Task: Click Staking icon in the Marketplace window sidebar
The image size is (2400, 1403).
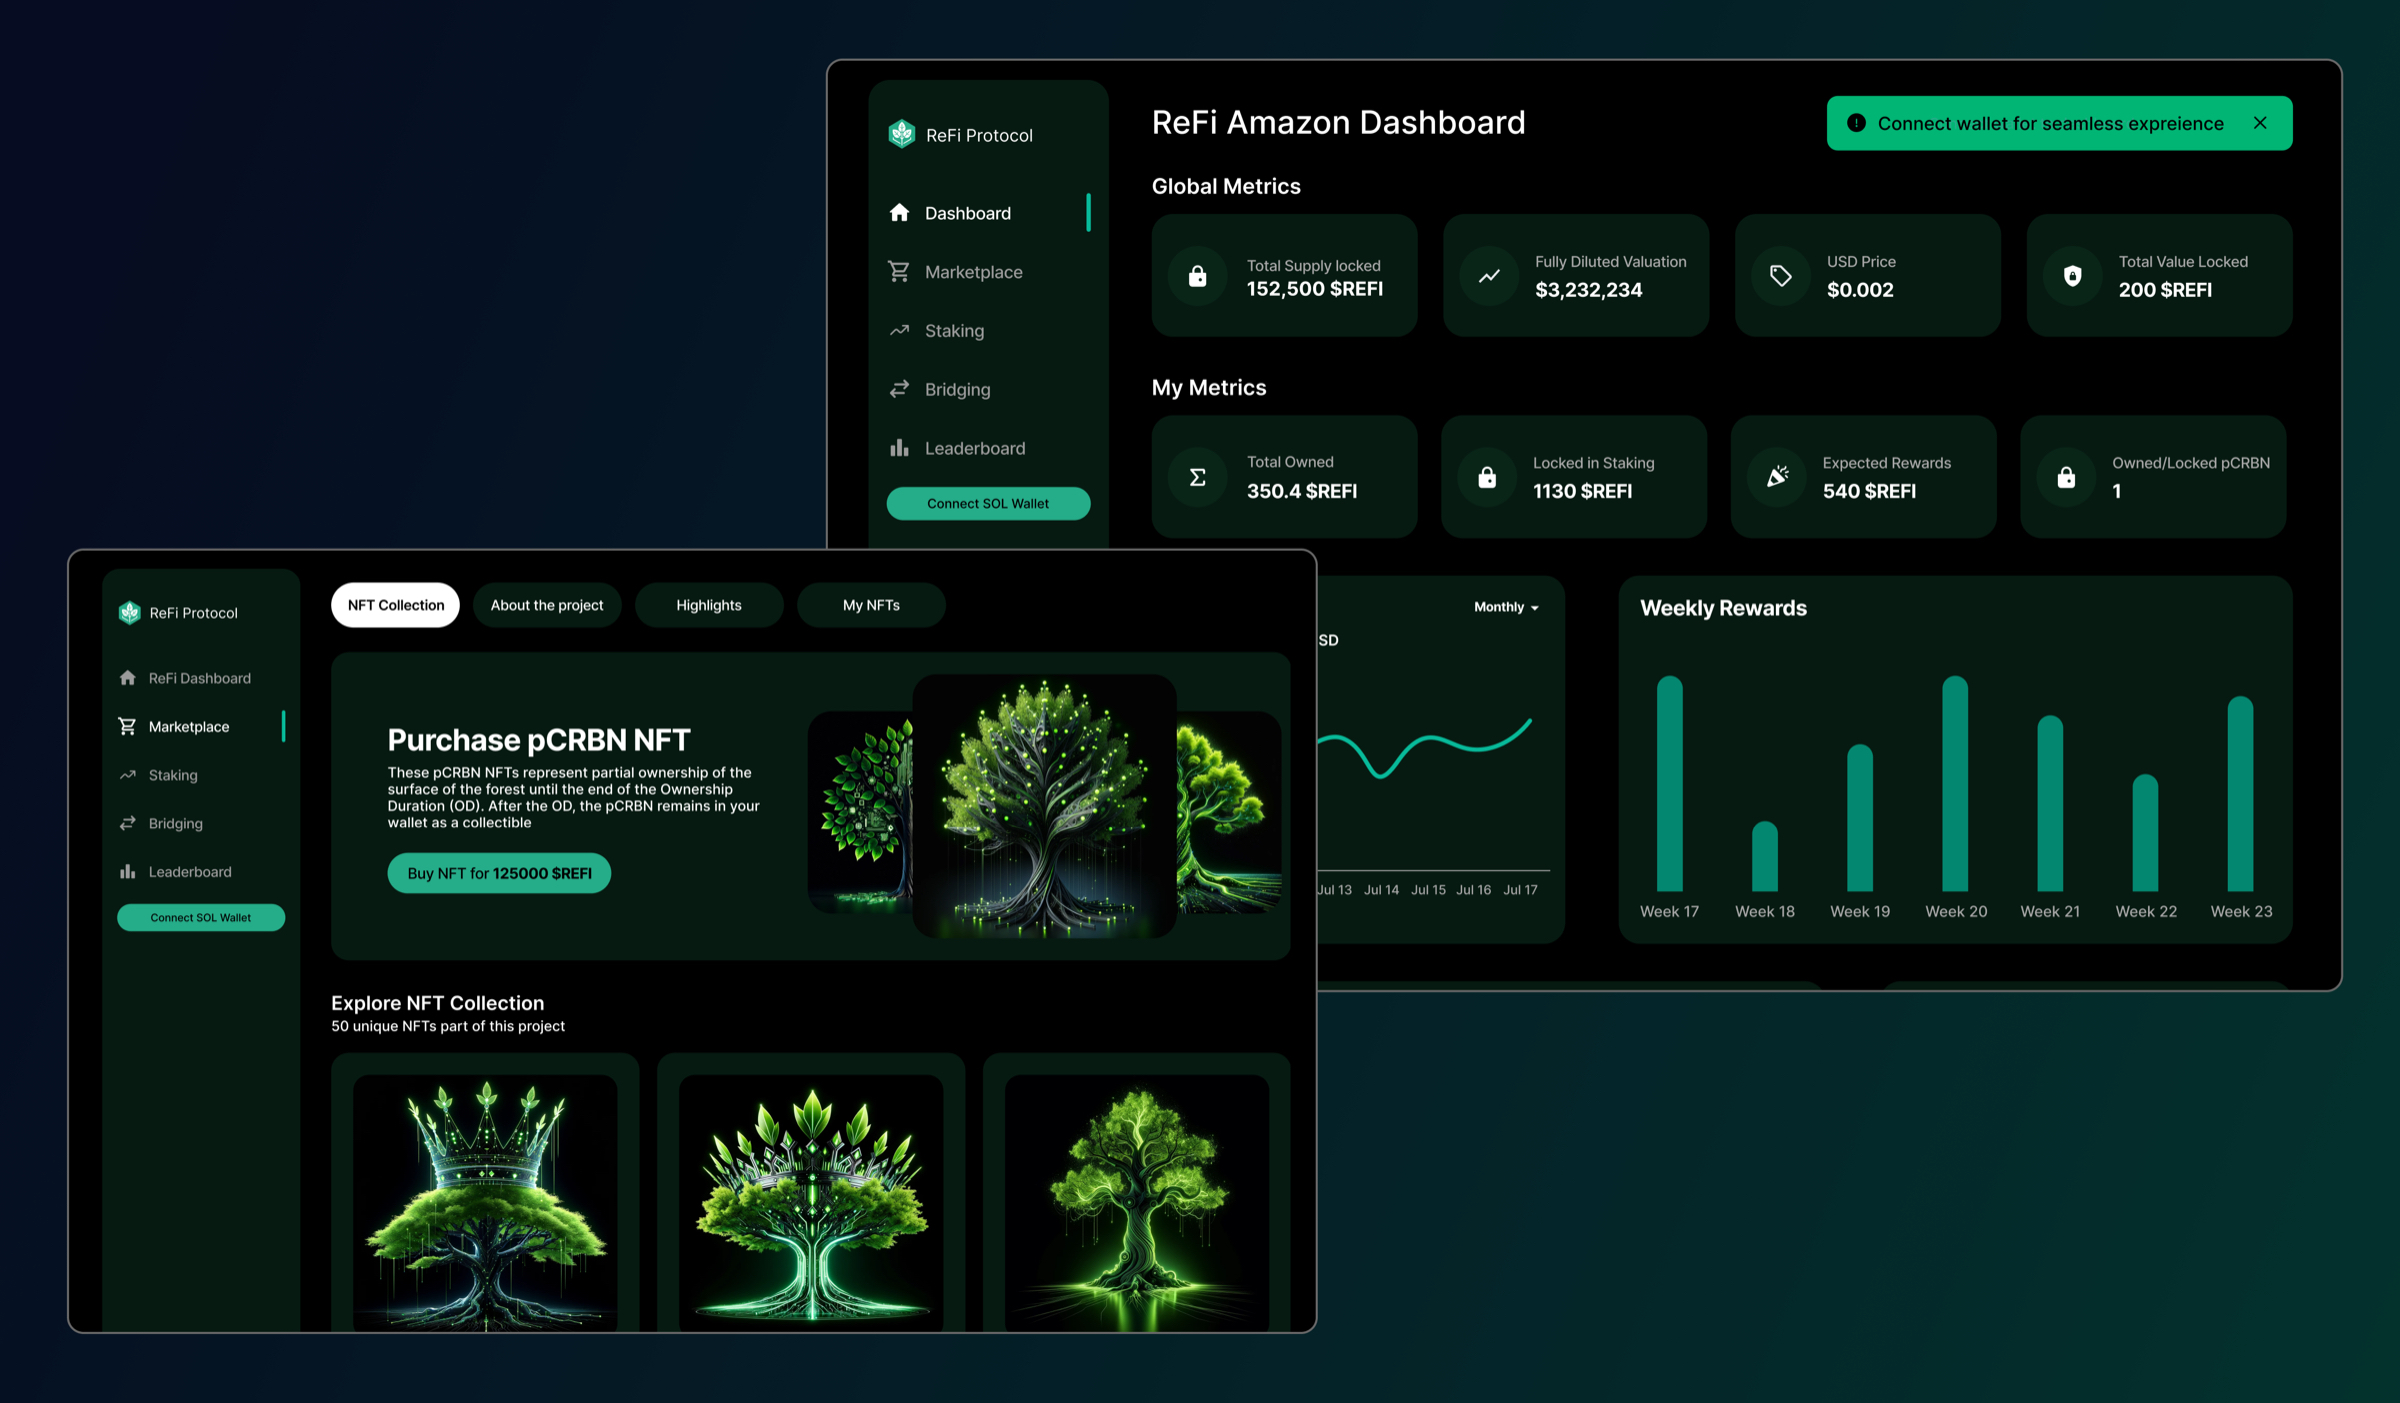Action: tap(127, 775)
